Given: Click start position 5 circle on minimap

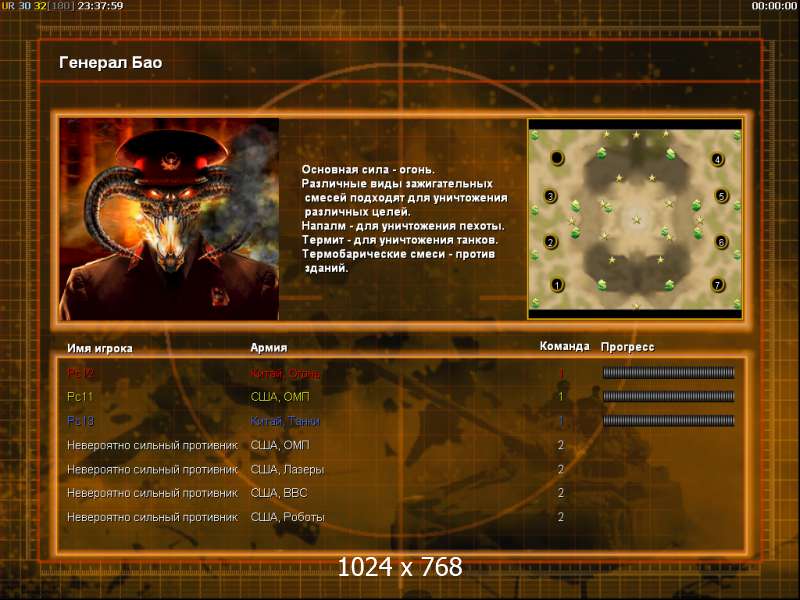Looking at the screenshot, I should [721, 196].
